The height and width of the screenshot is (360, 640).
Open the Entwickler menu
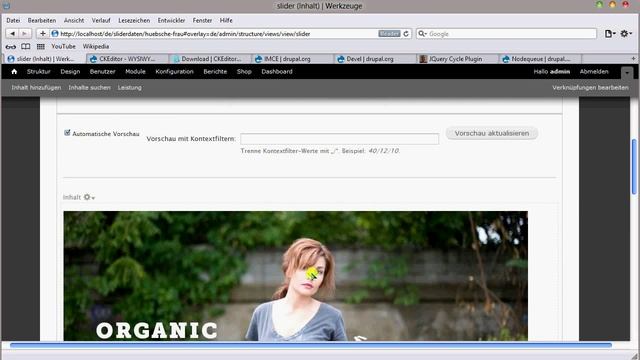pos(171,20)
